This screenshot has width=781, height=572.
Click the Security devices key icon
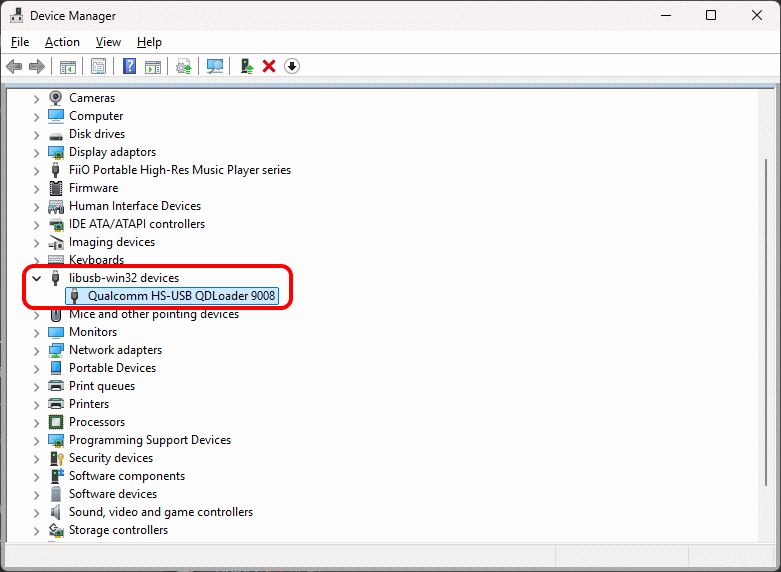pyautogui.click(x=57, y=458)
